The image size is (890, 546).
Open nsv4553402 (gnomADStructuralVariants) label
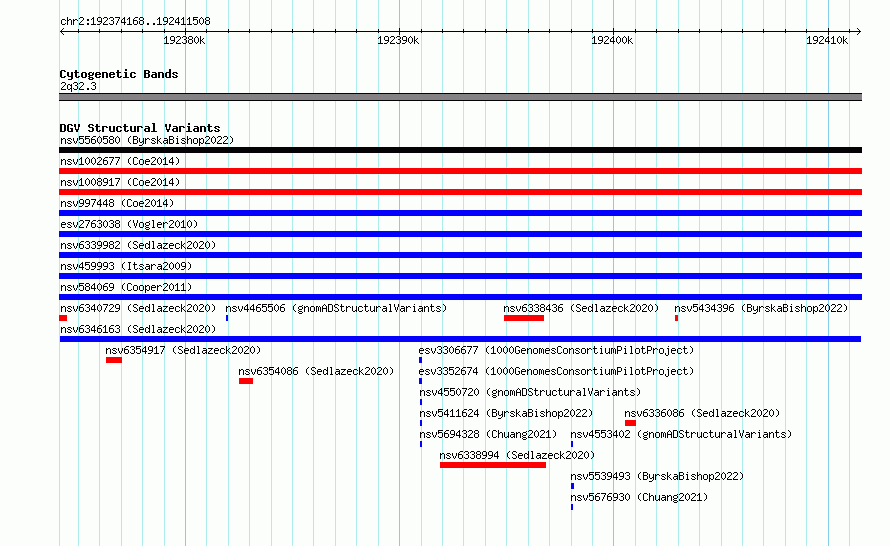pos(681,434)
